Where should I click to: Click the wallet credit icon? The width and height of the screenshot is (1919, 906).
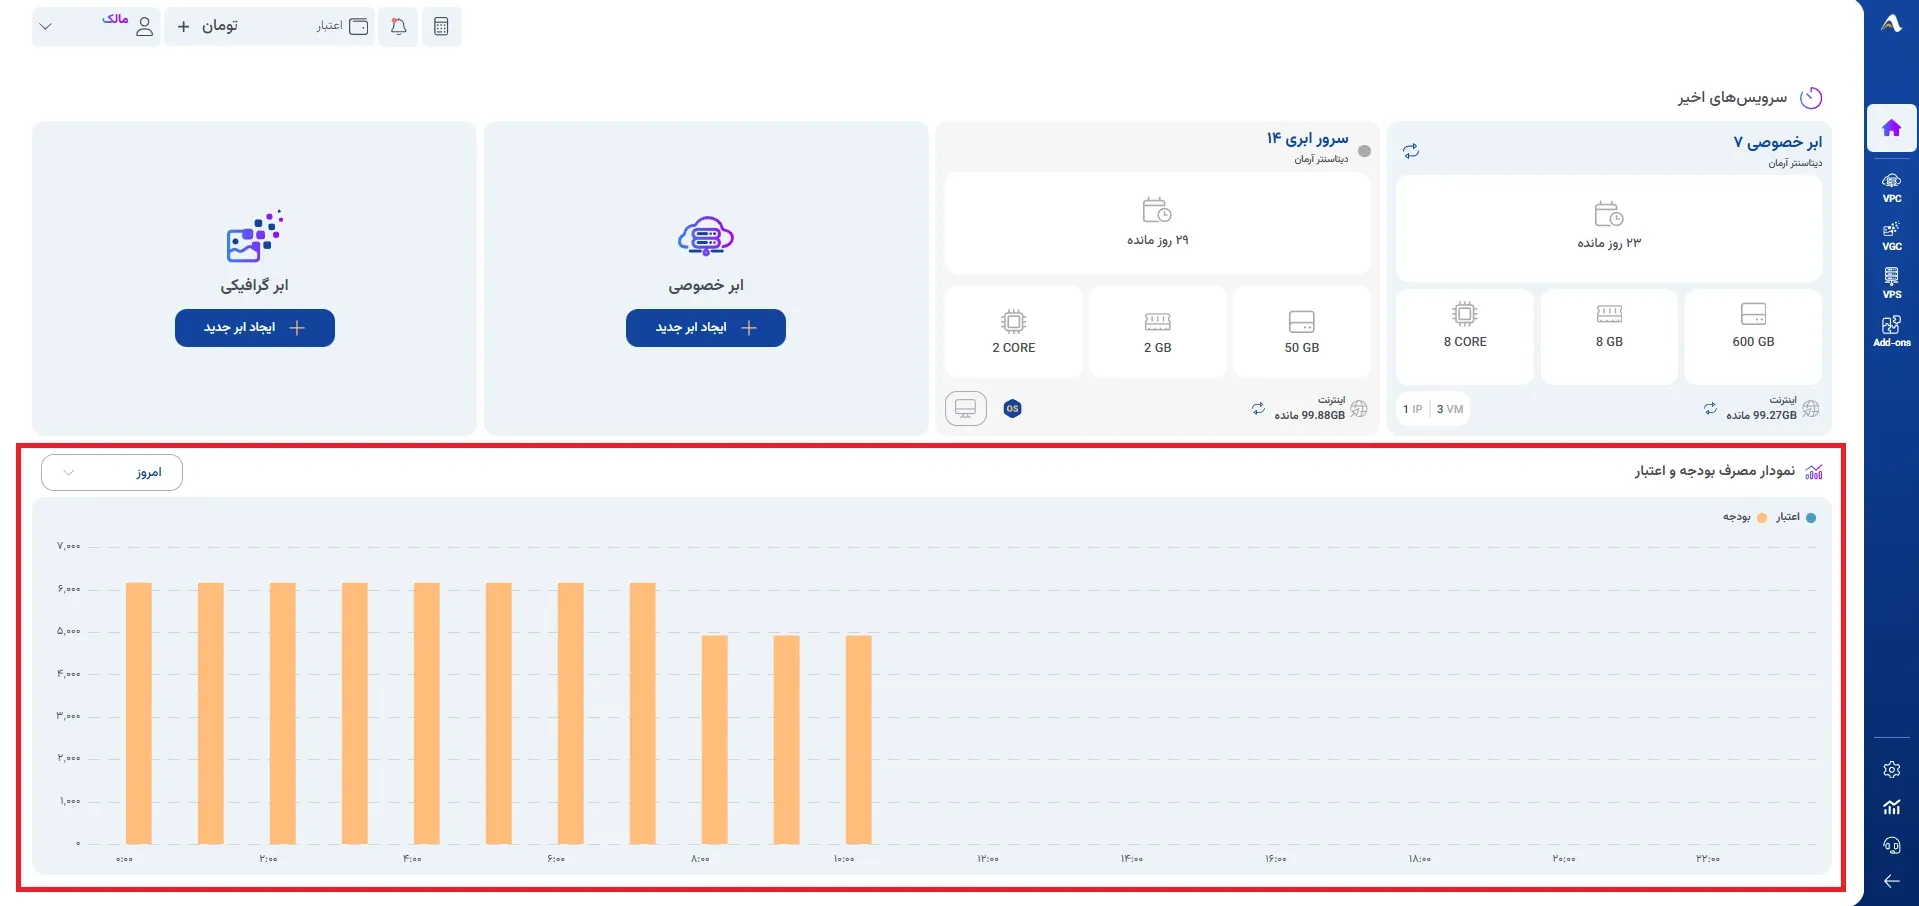[358, 26]
